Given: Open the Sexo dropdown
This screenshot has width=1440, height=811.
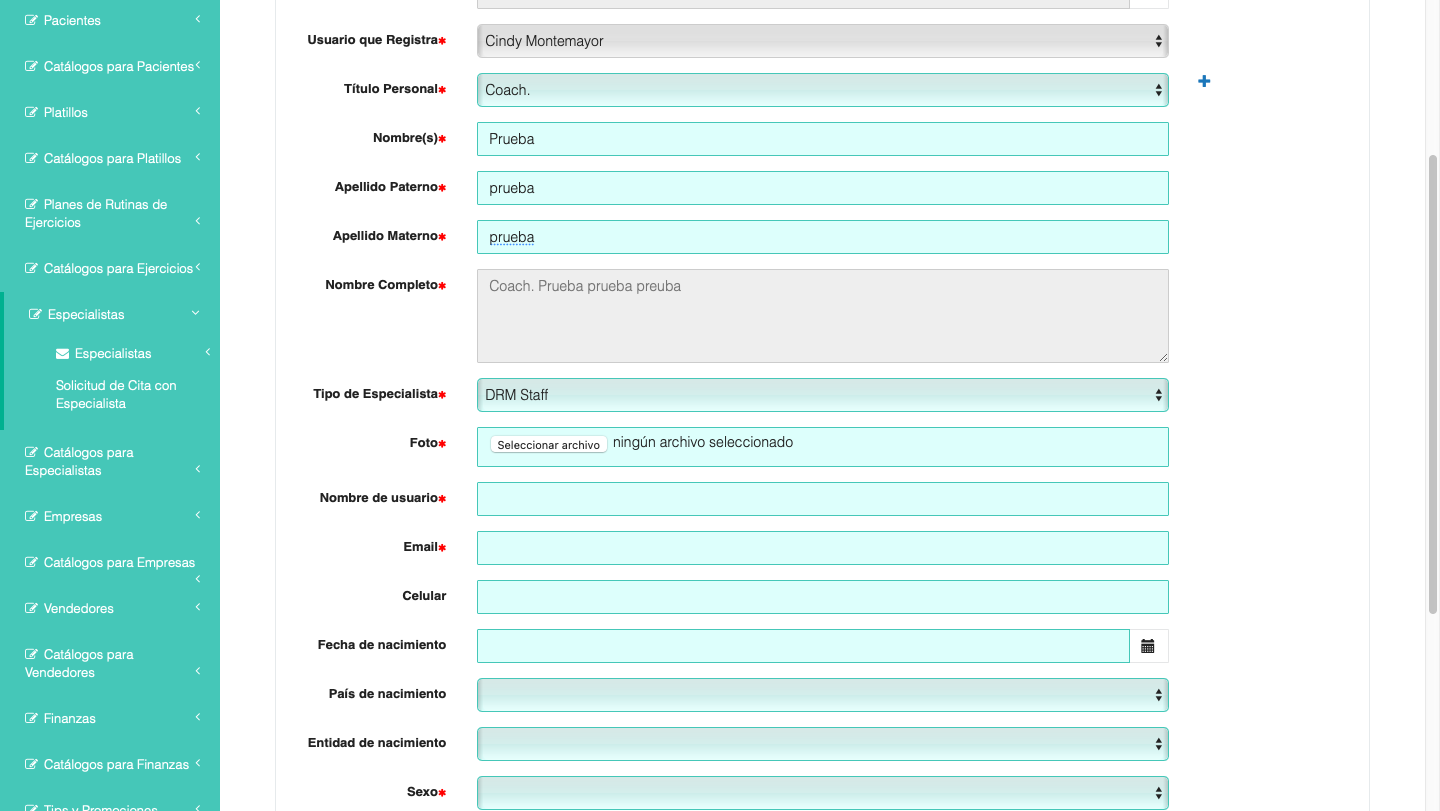Looking at the screenshot, I should 822,793.
